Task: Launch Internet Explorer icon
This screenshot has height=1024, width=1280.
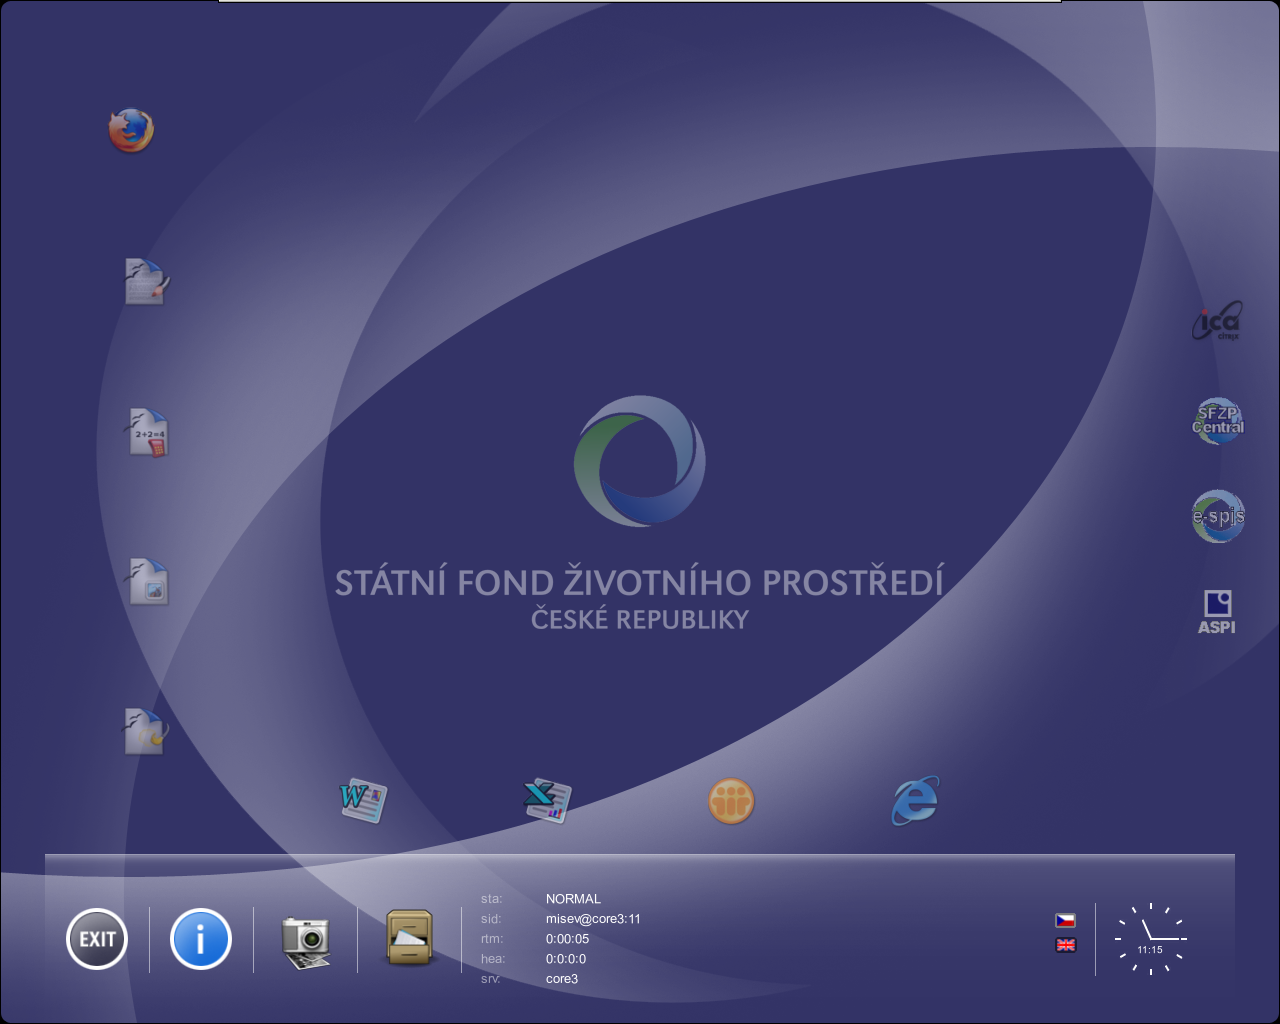Action: coord(915,800)
